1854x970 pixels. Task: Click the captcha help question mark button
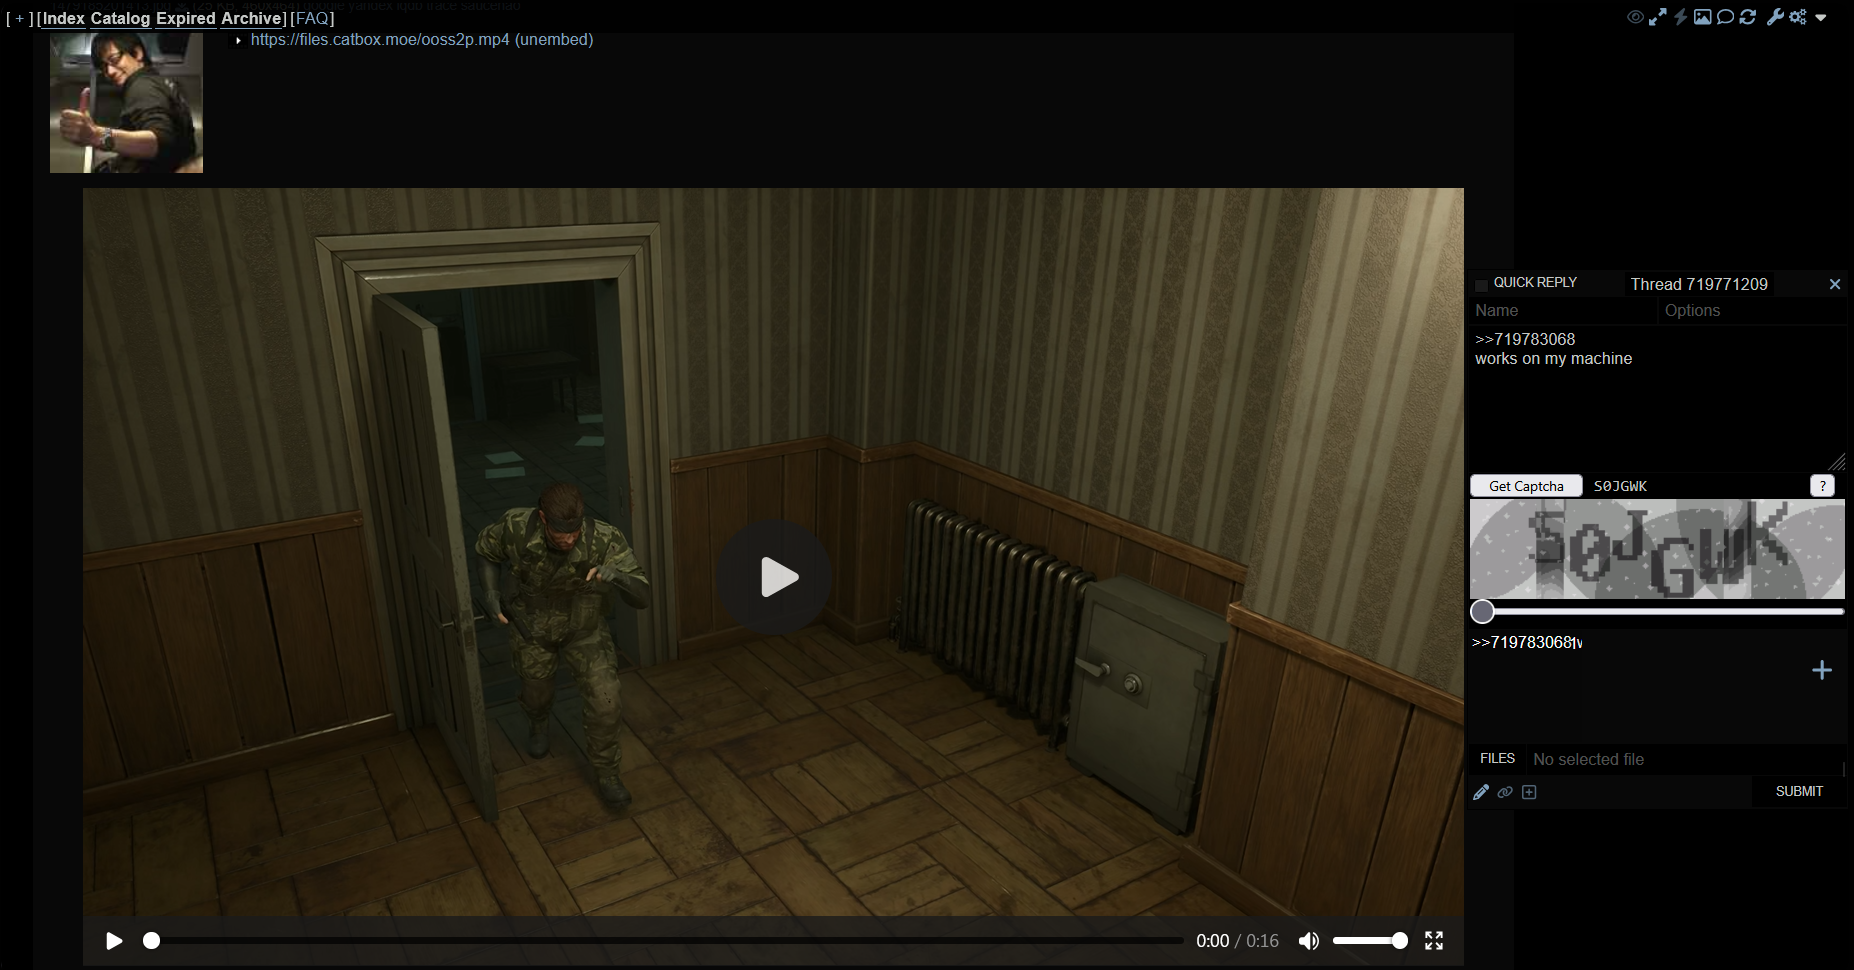click(1823, 486)
